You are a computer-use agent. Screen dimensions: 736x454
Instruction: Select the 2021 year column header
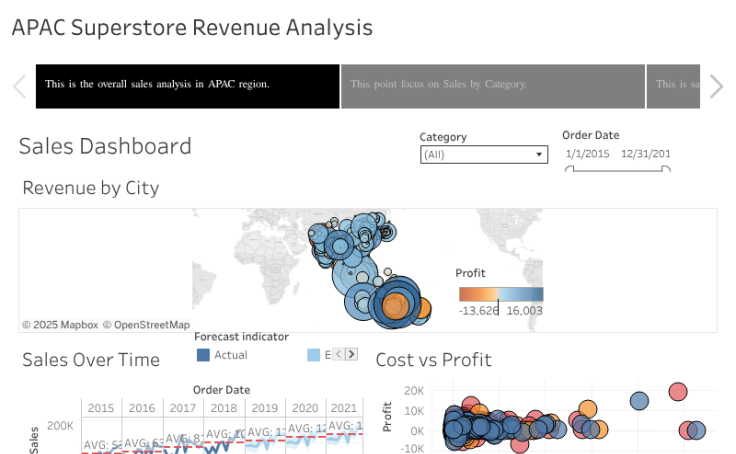pyautogui.click(x=343, y=408)
